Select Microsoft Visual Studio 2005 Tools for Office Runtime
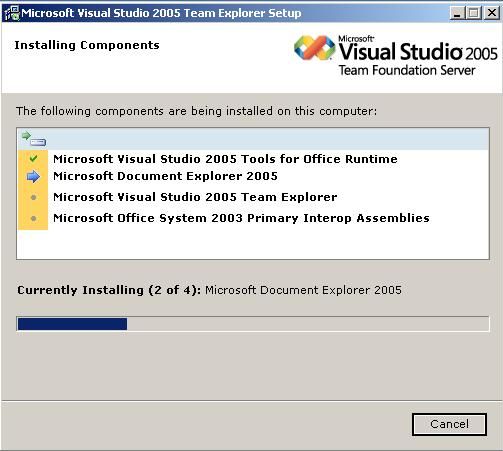This screenshot has height=451, width=503. 225,159
